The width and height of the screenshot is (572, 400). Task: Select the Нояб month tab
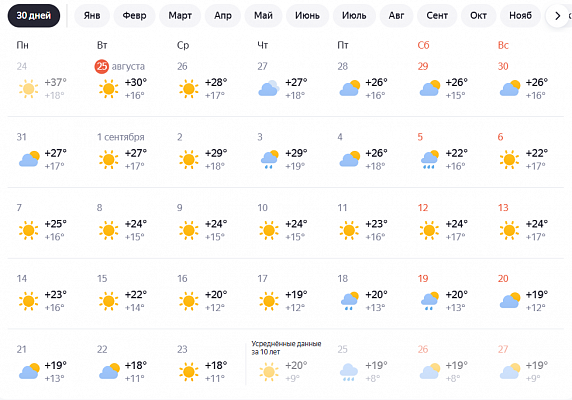tap(520, 16)
